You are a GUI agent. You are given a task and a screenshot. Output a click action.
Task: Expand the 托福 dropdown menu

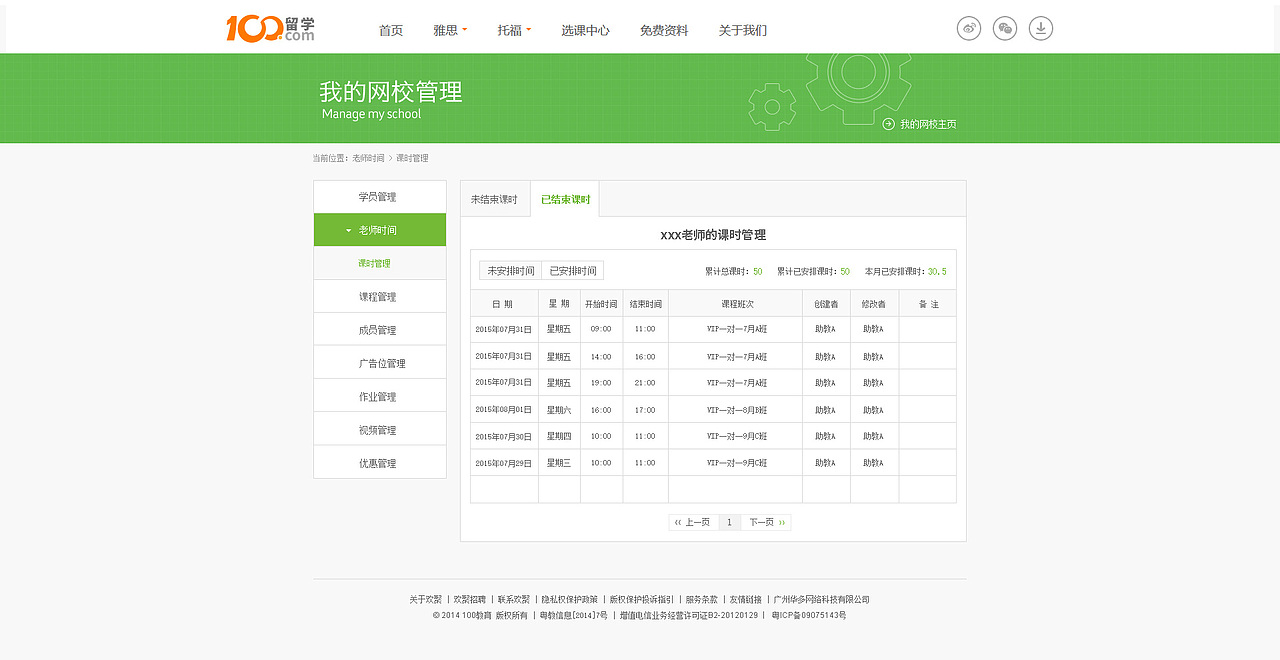click(514, 30)
